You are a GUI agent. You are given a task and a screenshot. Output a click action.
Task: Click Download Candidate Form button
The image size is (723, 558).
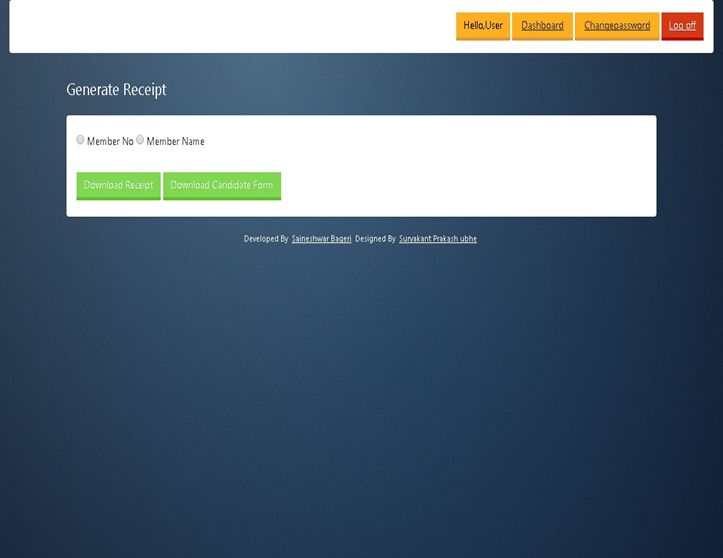(x=222, y=186)
